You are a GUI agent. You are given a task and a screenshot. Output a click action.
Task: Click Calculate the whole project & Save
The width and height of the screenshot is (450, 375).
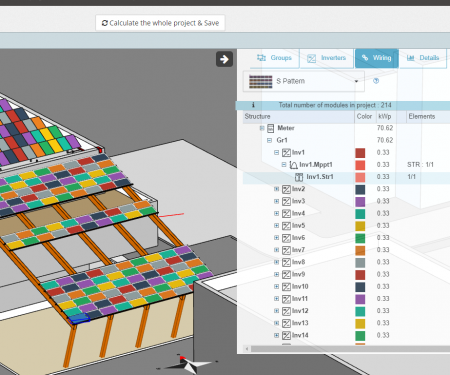160,23
